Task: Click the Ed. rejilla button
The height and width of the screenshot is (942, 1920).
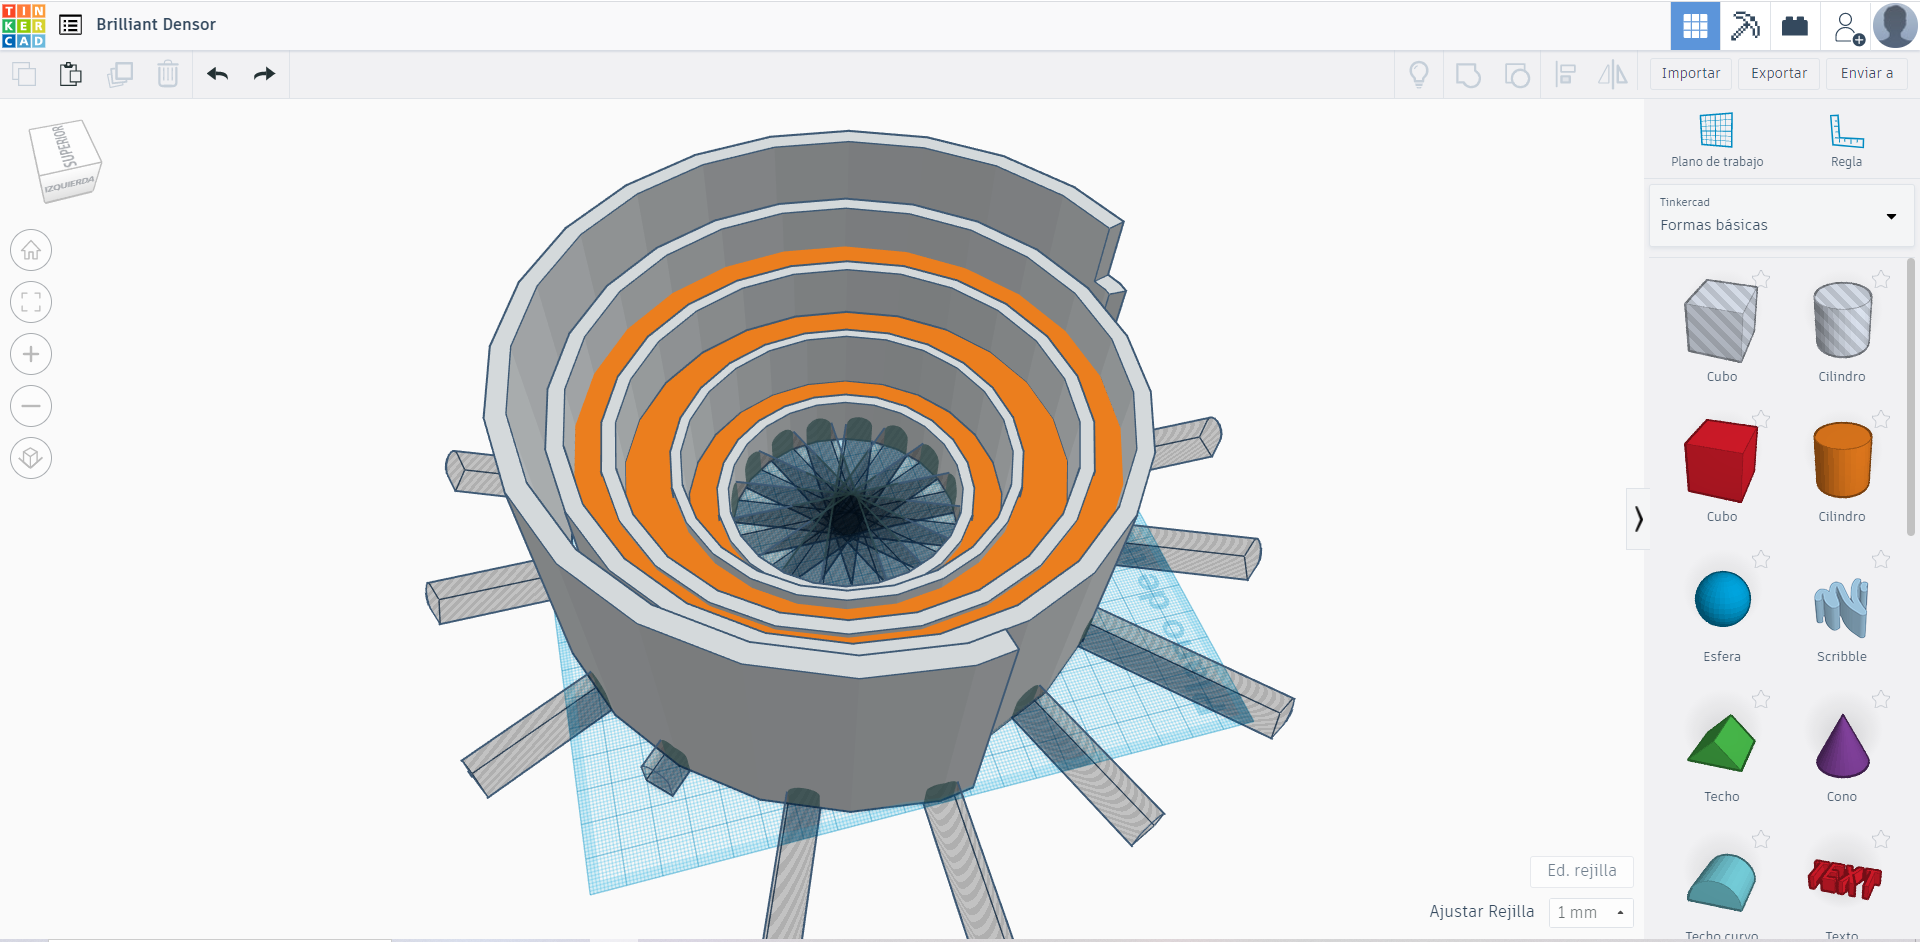Action: coord(1581,871)
